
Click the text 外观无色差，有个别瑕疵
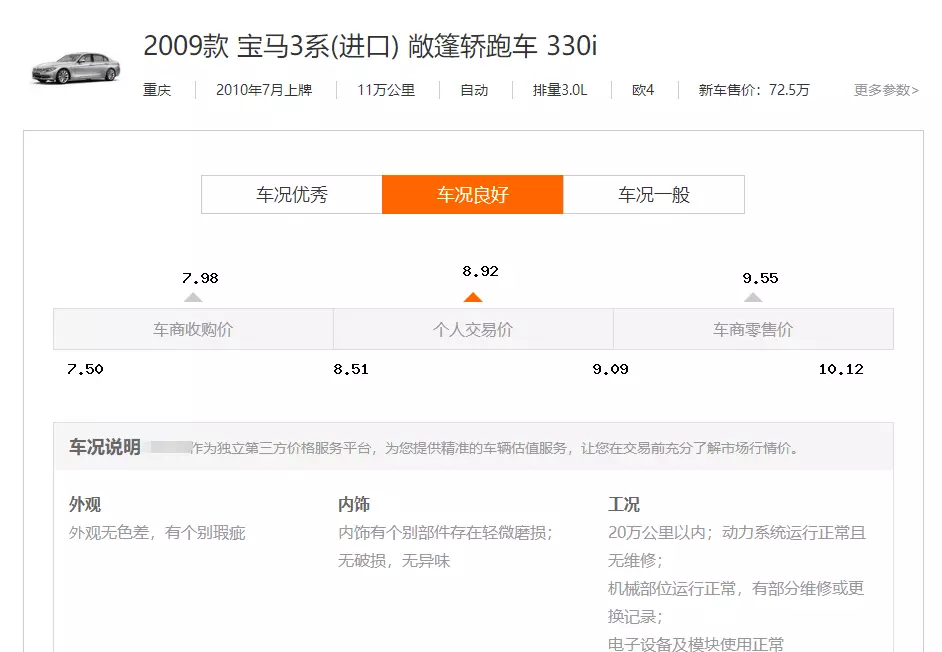(x=157, y=533)
